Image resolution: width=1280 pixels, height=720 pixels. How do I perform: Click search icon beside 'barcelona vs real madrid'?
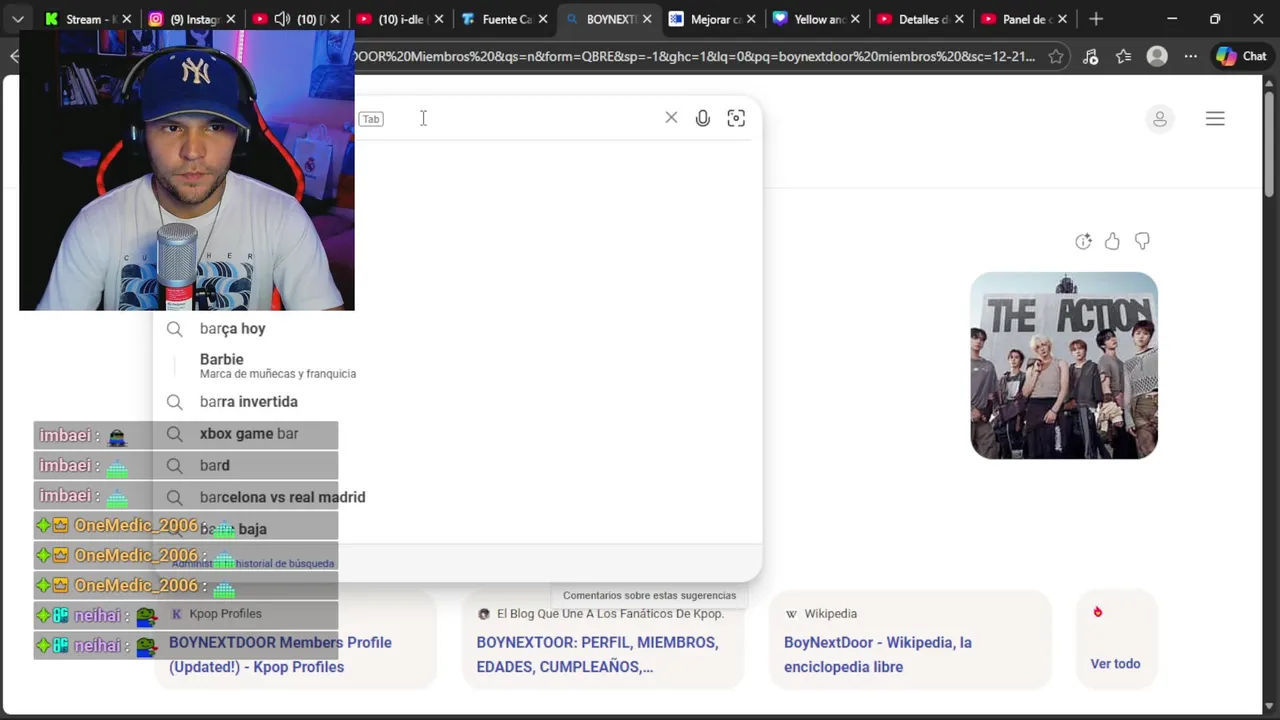pos(175,497)
